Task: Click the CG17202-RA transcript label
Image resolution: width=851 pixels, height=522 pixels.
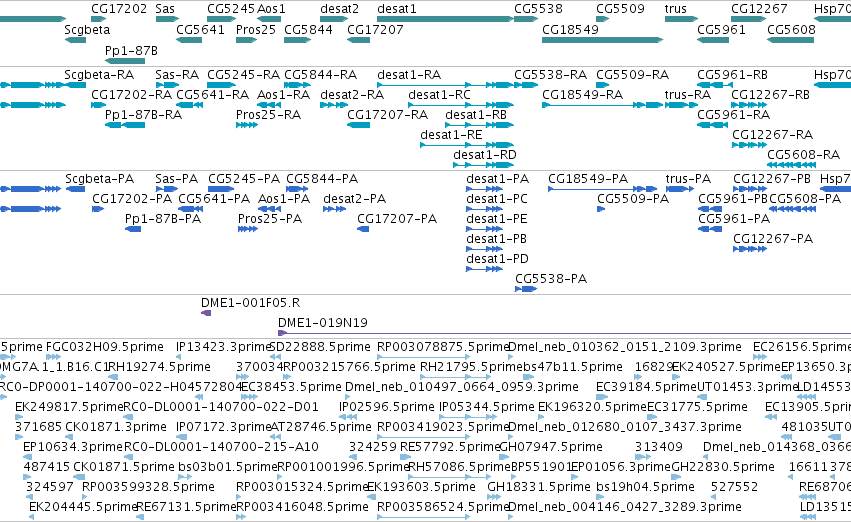Action: pos(131,94)
